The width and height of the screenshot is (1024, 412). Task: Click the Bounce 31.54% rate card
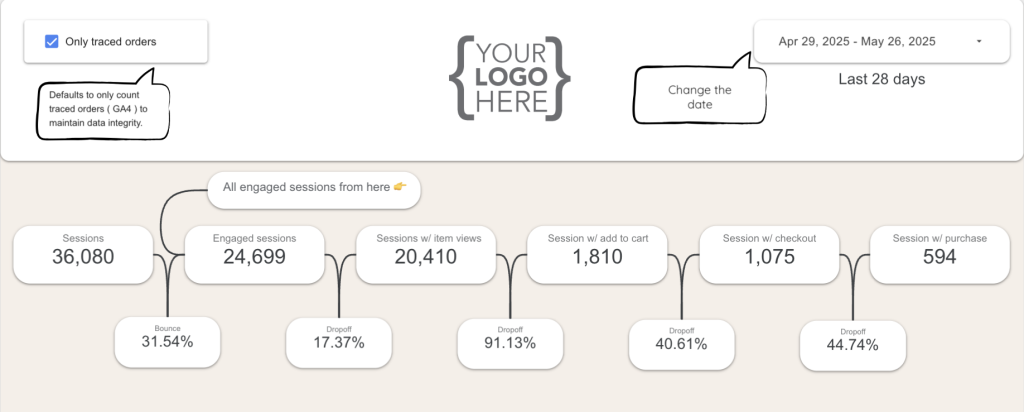click(x=167, y=341)
